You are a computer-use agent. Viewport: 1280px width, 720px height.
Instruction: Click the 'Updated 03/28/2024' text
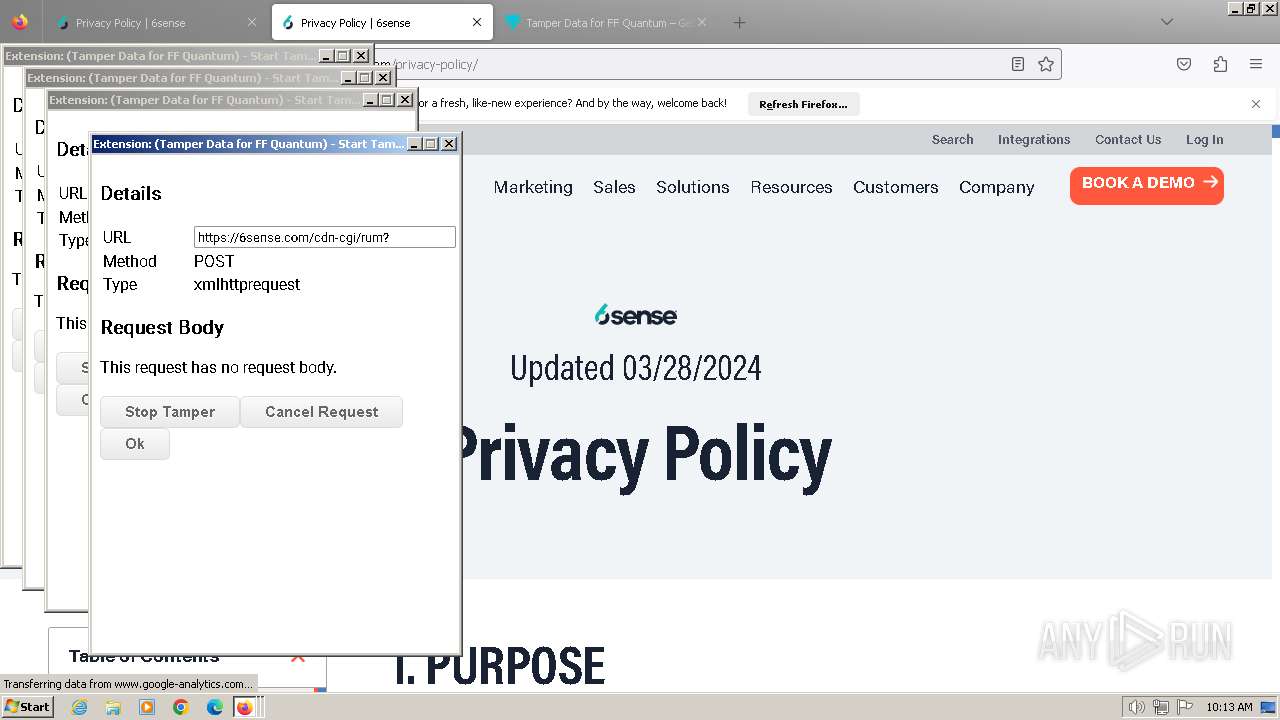(x=636, y=368)
